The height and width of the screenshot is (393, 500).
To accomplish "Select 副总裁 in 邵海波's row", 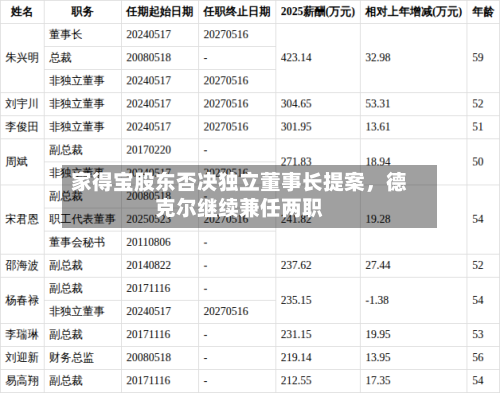I will click(x=66, y=265).
